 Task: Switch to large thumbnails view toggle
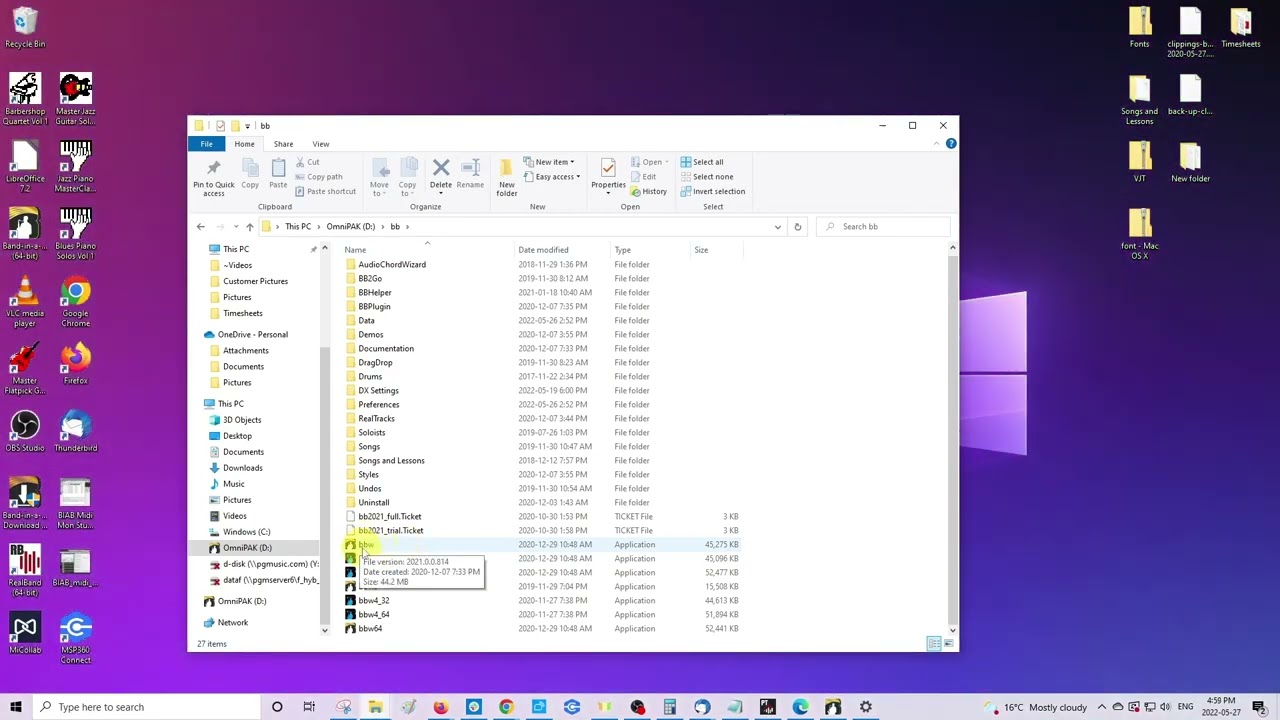coord(948,644)
